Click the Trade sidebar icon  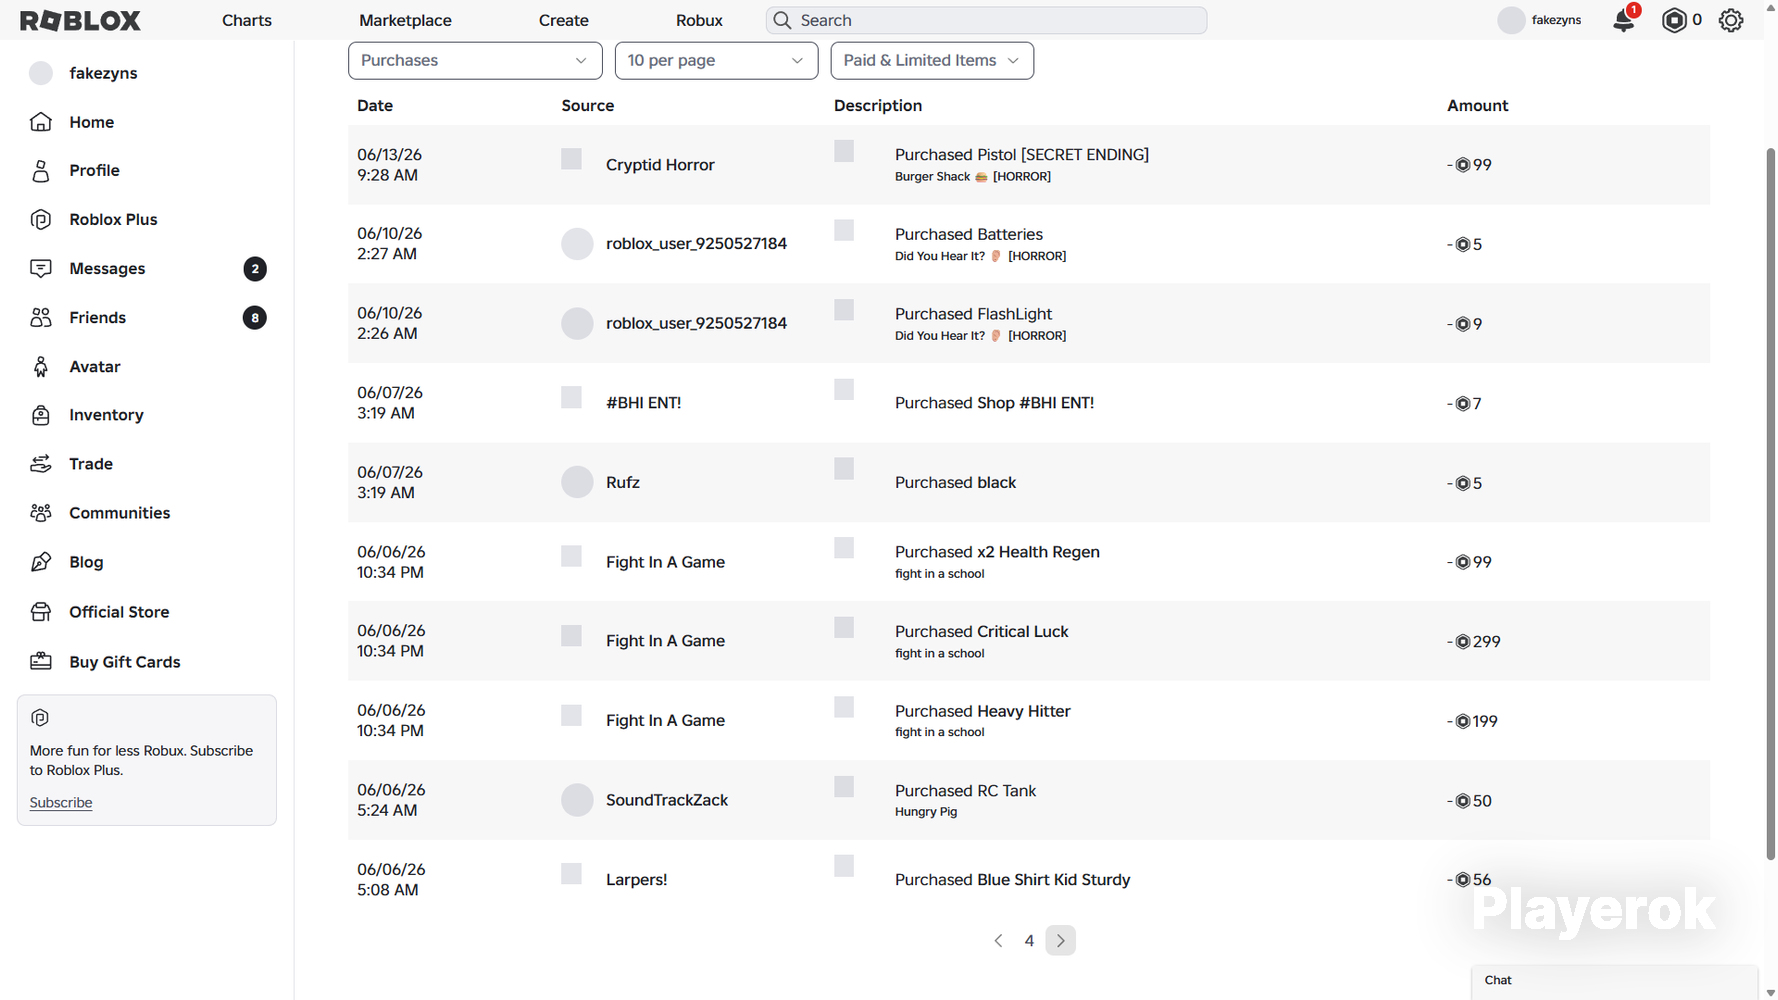coord(41,464)
